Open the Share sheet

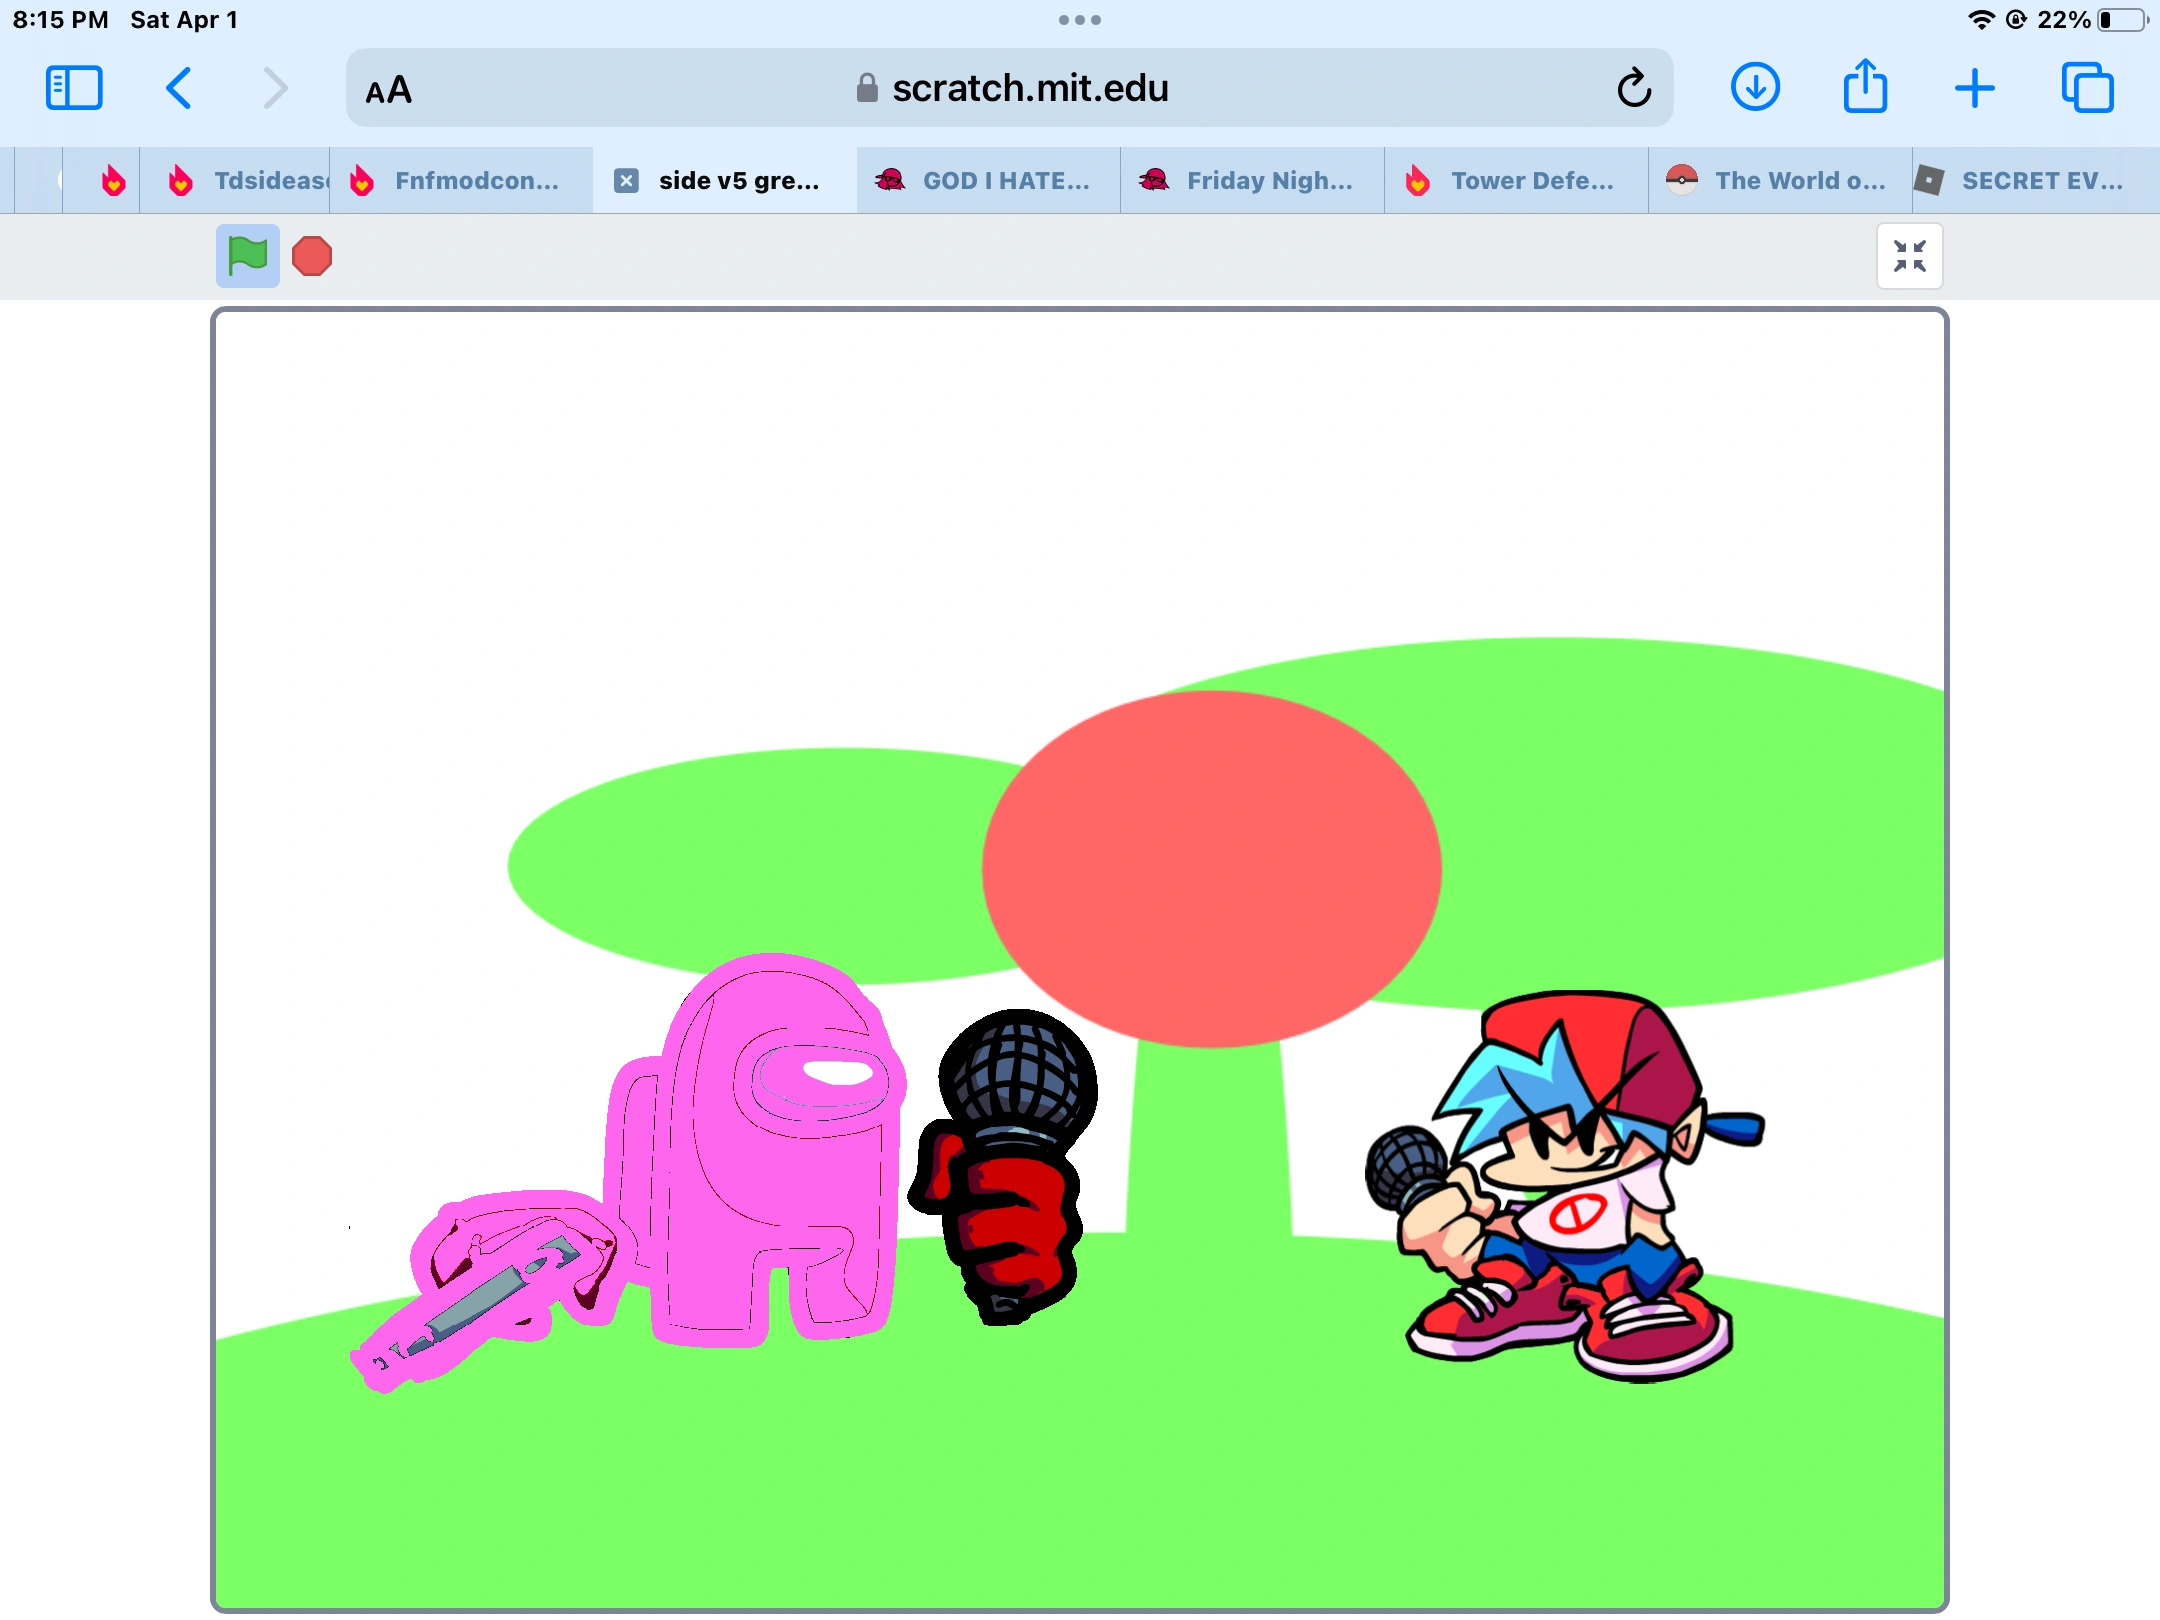[x=1864, y=88]
